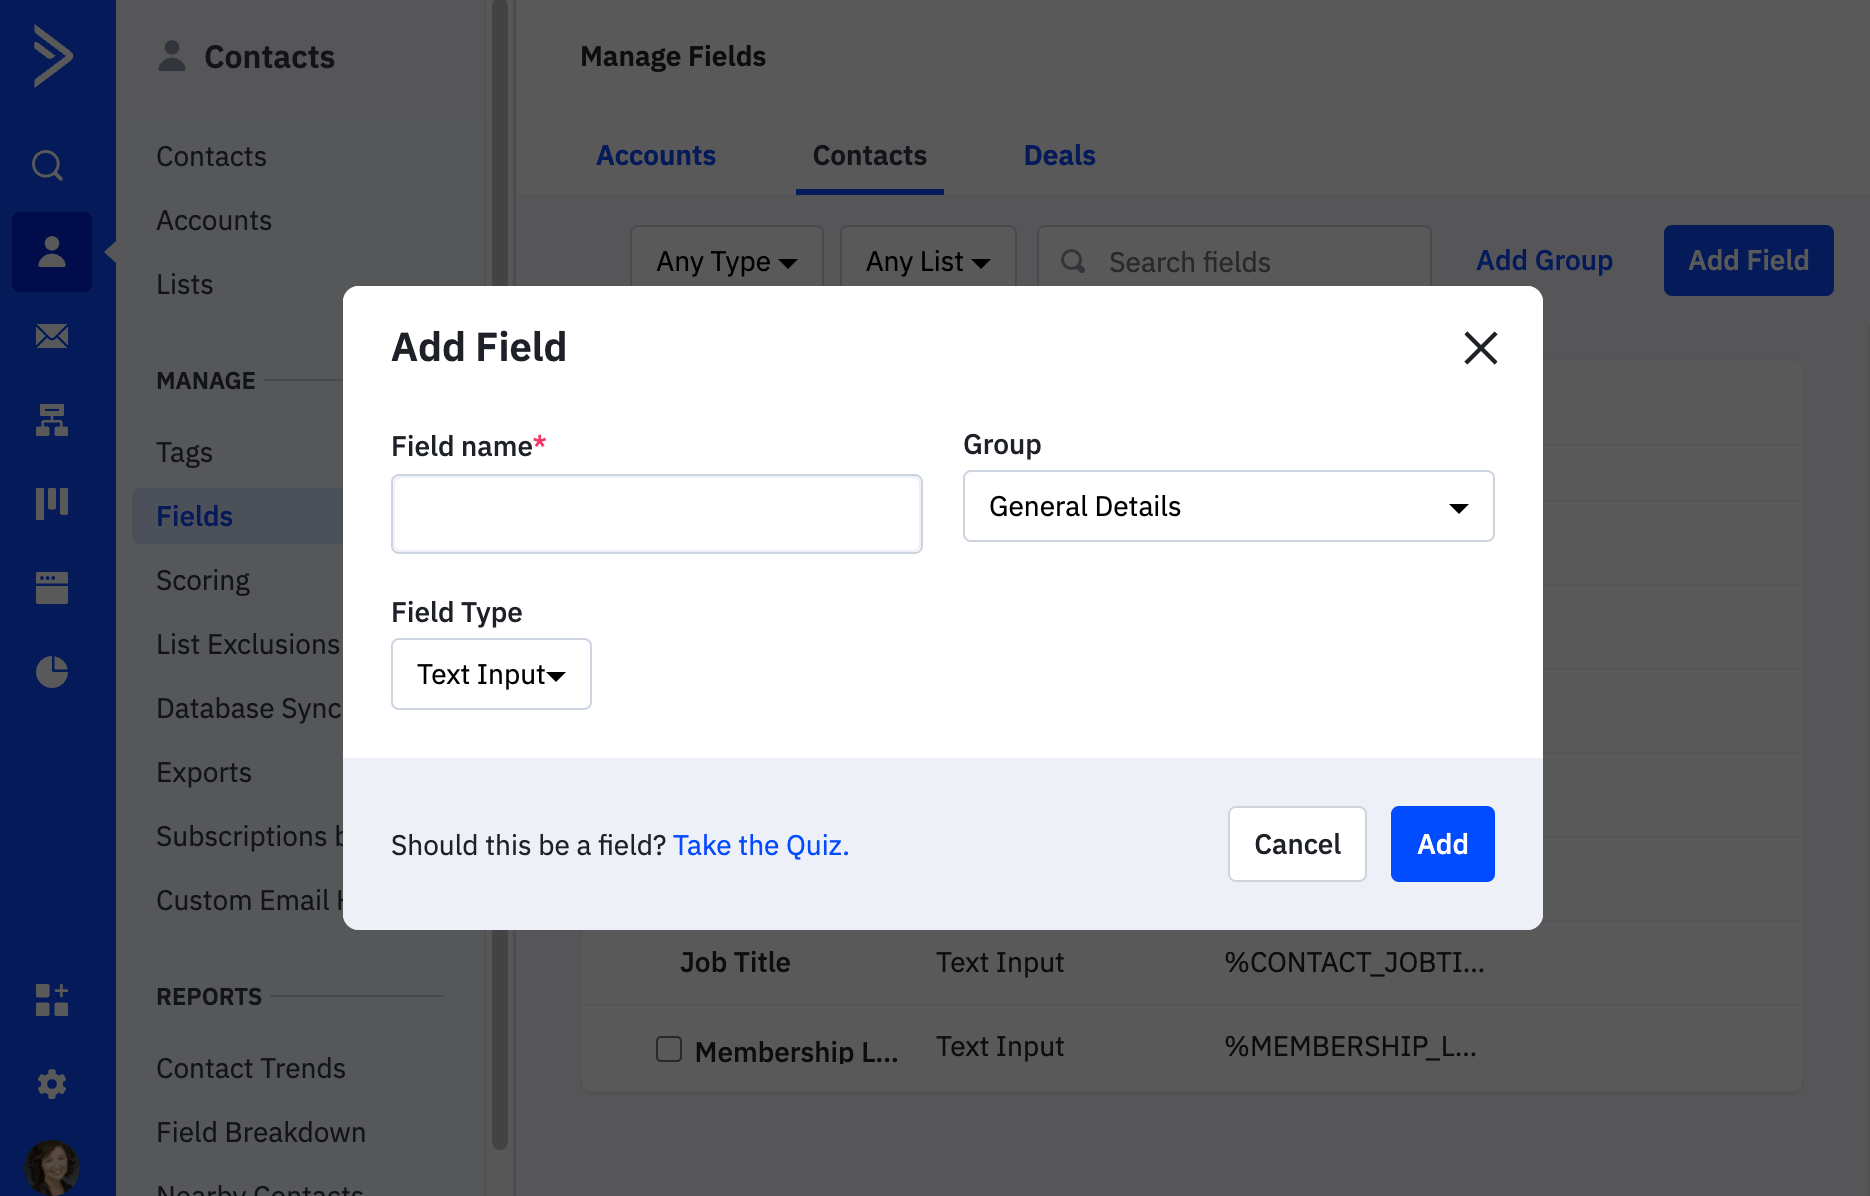
Task: Click the Apps grid icon near bottom sidebar
Action: coord(51,1000)
